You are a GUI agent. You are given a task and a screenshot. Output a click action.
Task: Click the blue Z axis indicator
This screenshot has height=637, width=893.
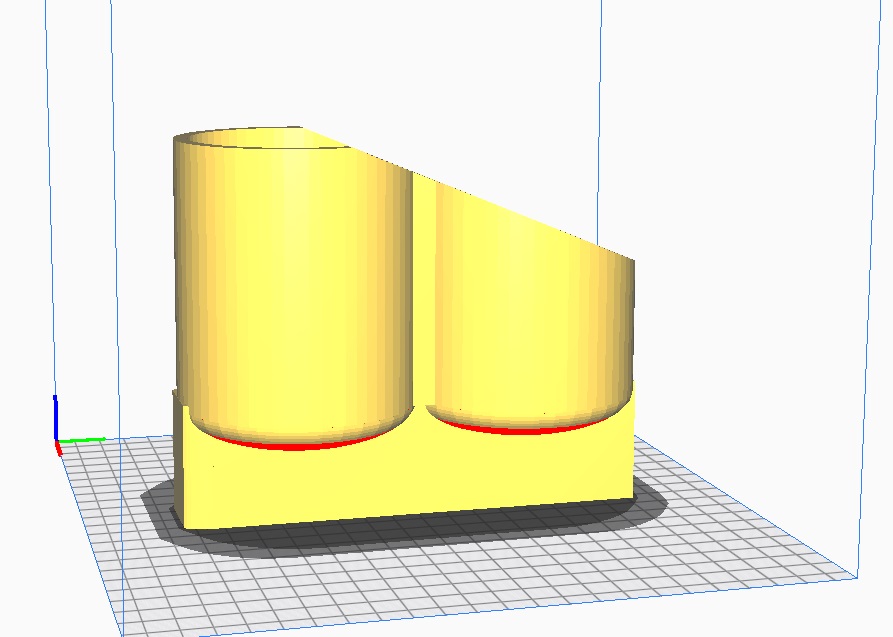point(55,415)
